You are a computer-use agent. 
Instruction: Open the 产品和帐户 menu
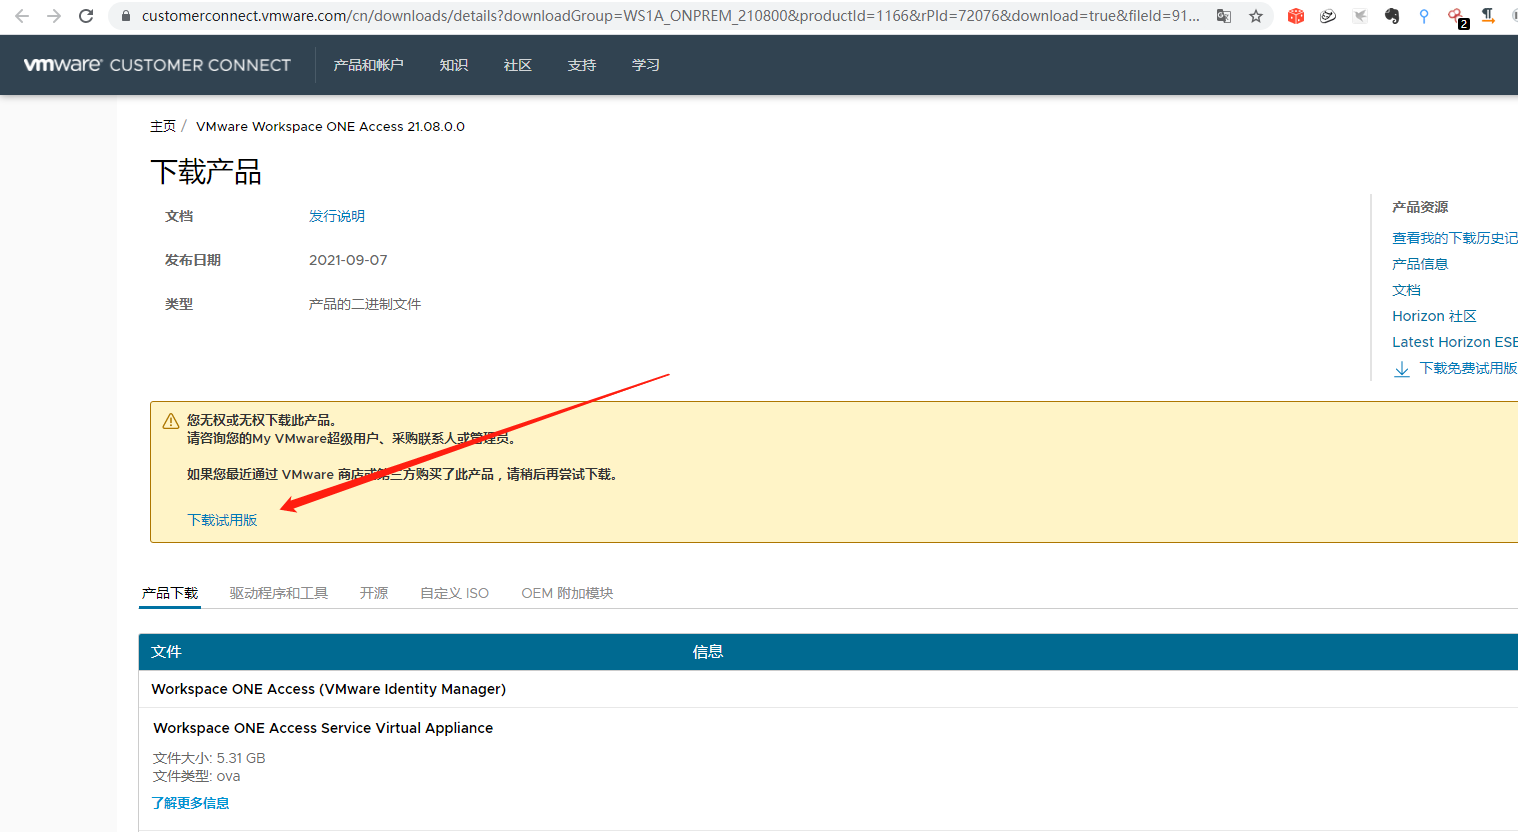(369, 65)
